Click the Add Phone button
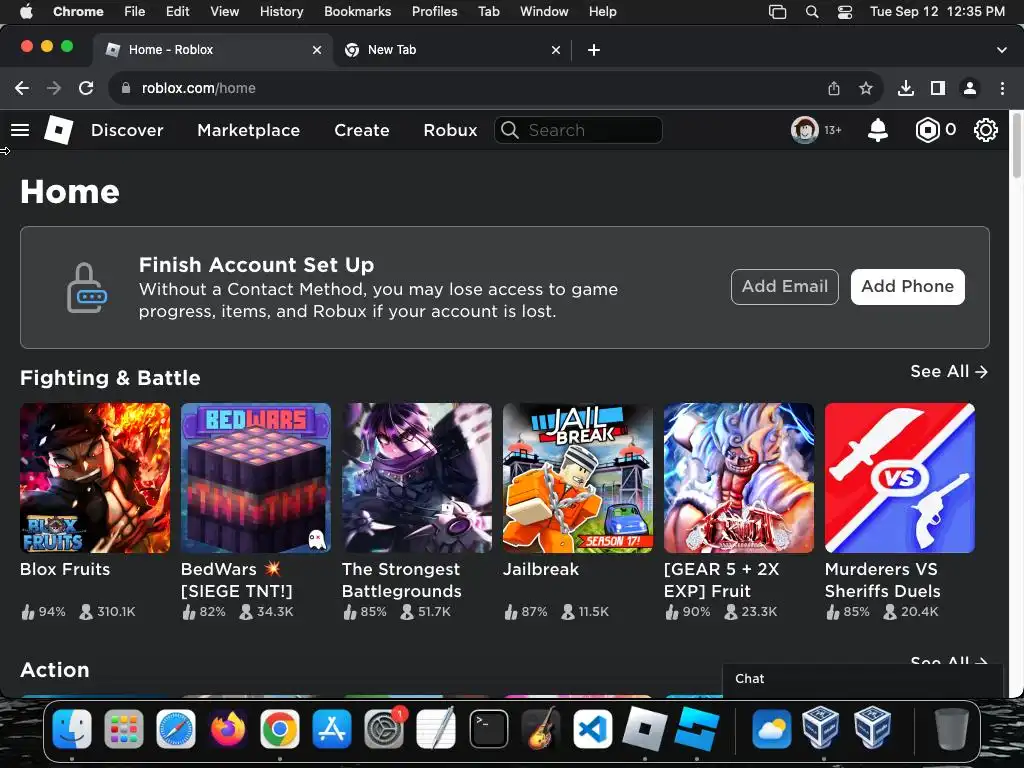 pos(907,287)
